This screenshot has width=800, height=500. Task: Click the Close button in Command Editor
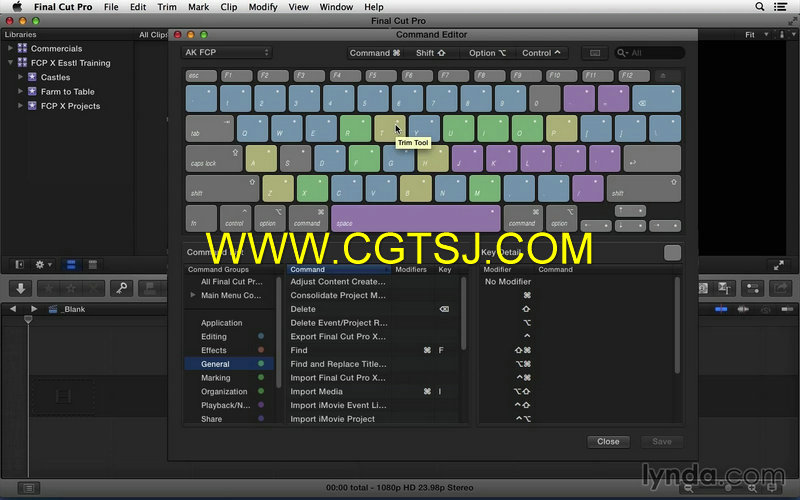(x=608, y=442)
